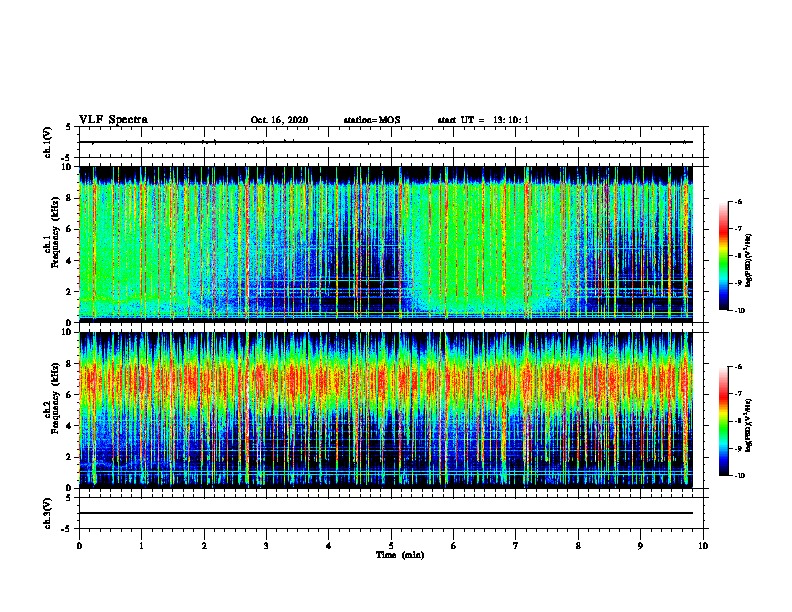Click inside the ch.2 spectrogram panel
This screenshot has height=612, width=792.
[386, 410]
